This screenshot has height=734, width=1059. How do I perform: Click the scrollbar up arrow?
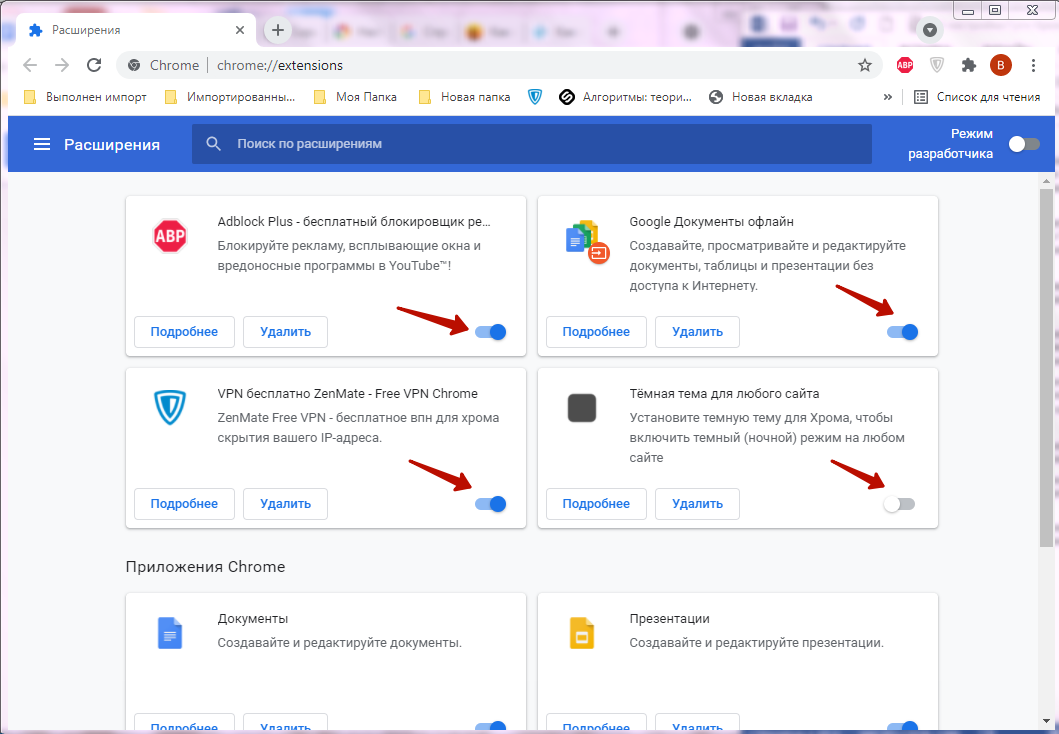(1046, 181)
